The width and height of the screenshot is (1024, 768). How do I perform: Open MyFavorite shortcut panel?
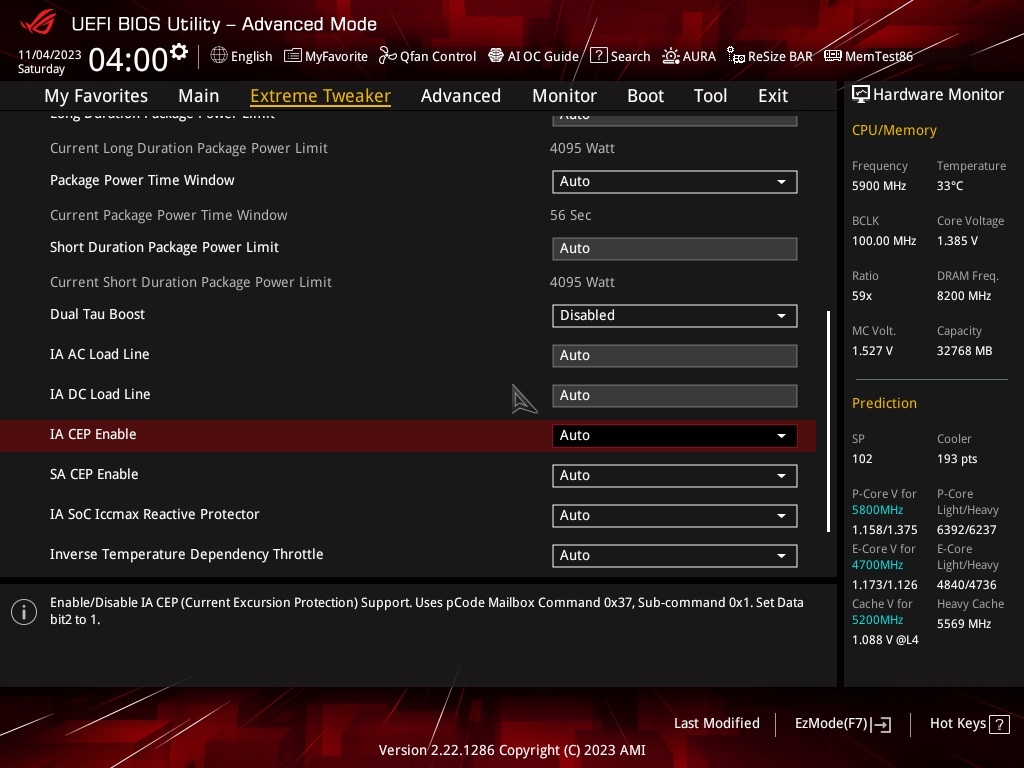[x=325, y=56]
